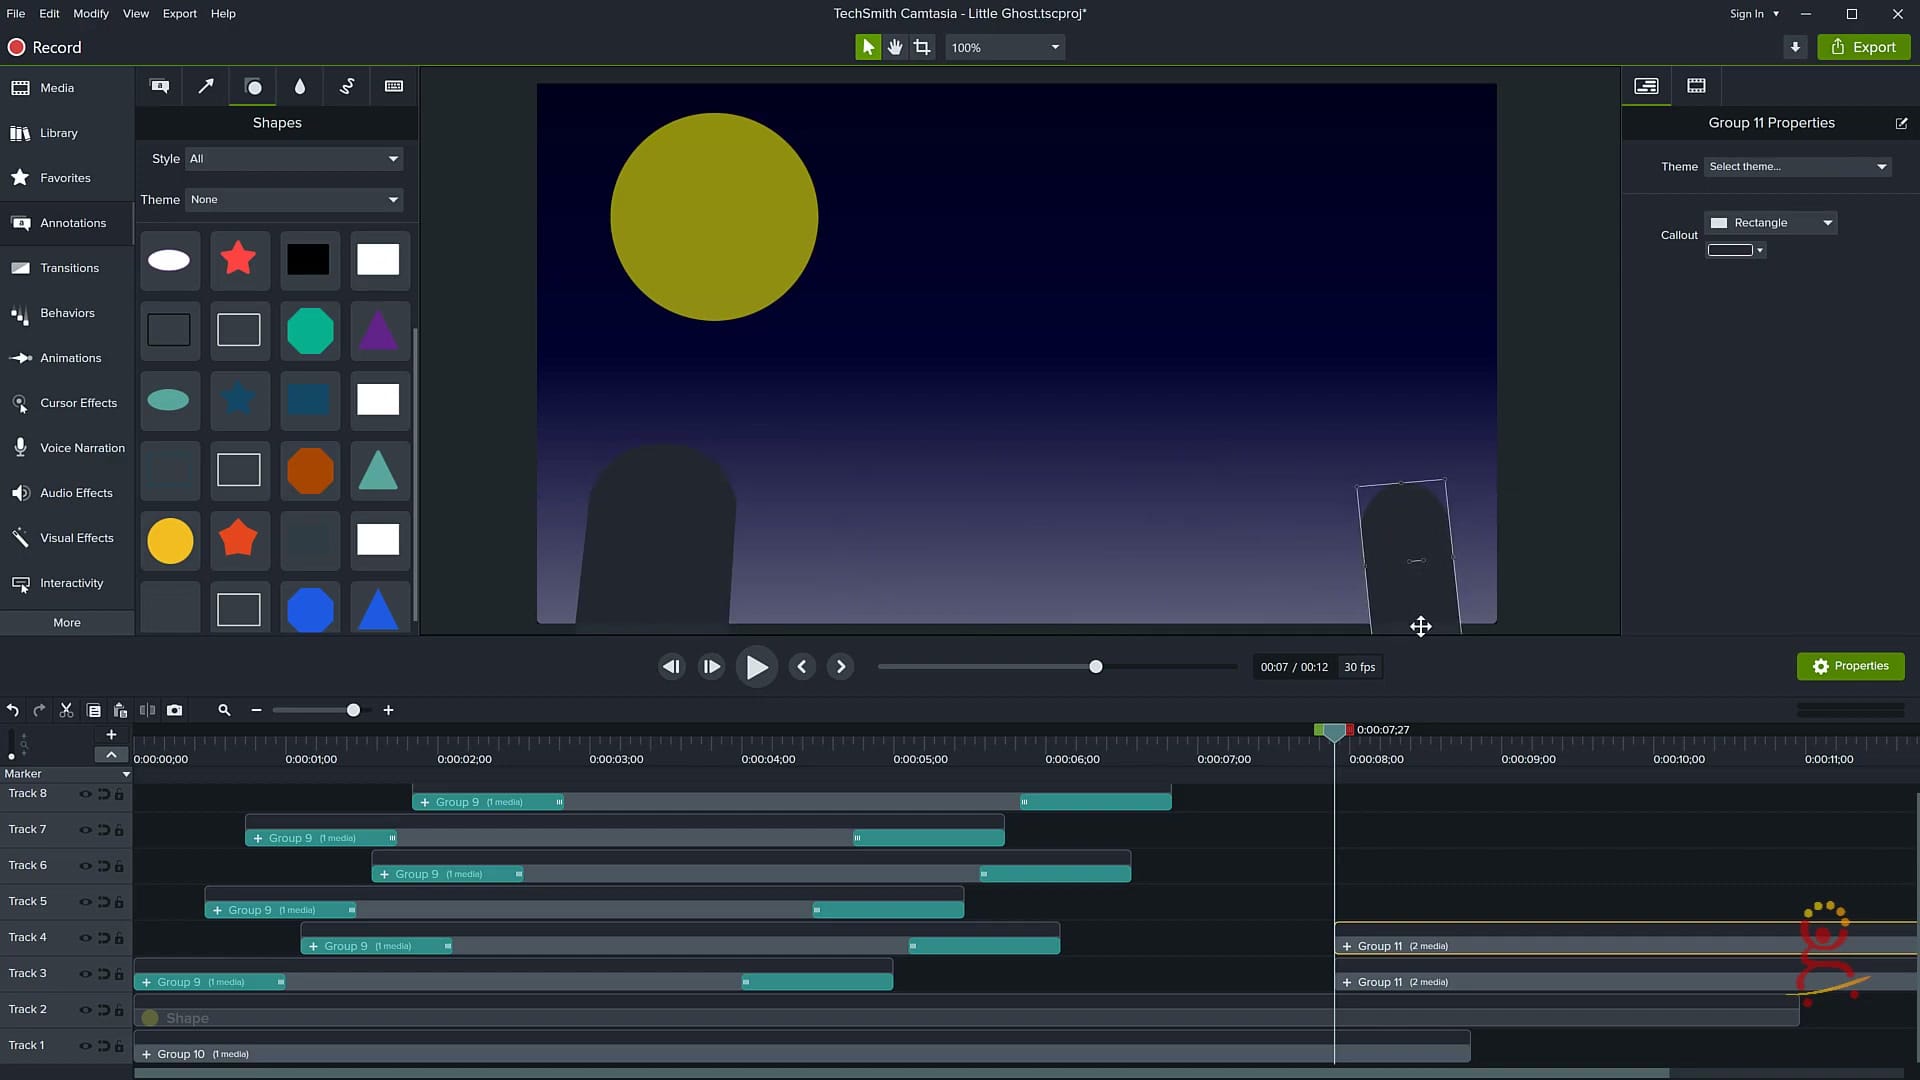Open the Modify menu

click(90, 13)
